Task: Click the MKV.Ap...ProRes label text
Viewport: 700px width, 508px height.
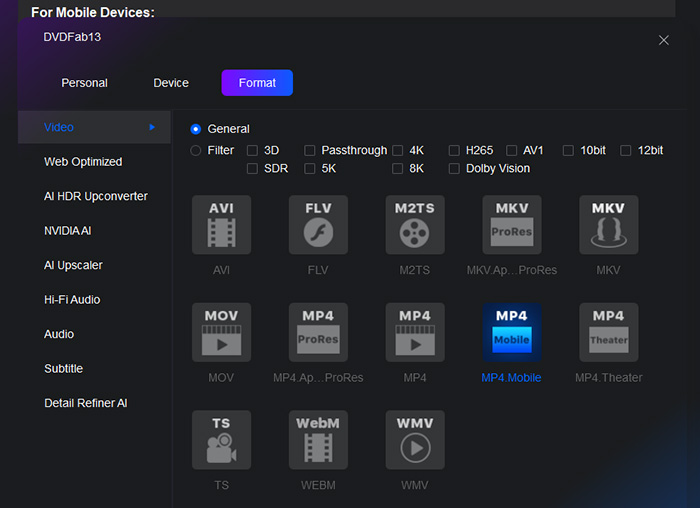Action: point(512,270)
